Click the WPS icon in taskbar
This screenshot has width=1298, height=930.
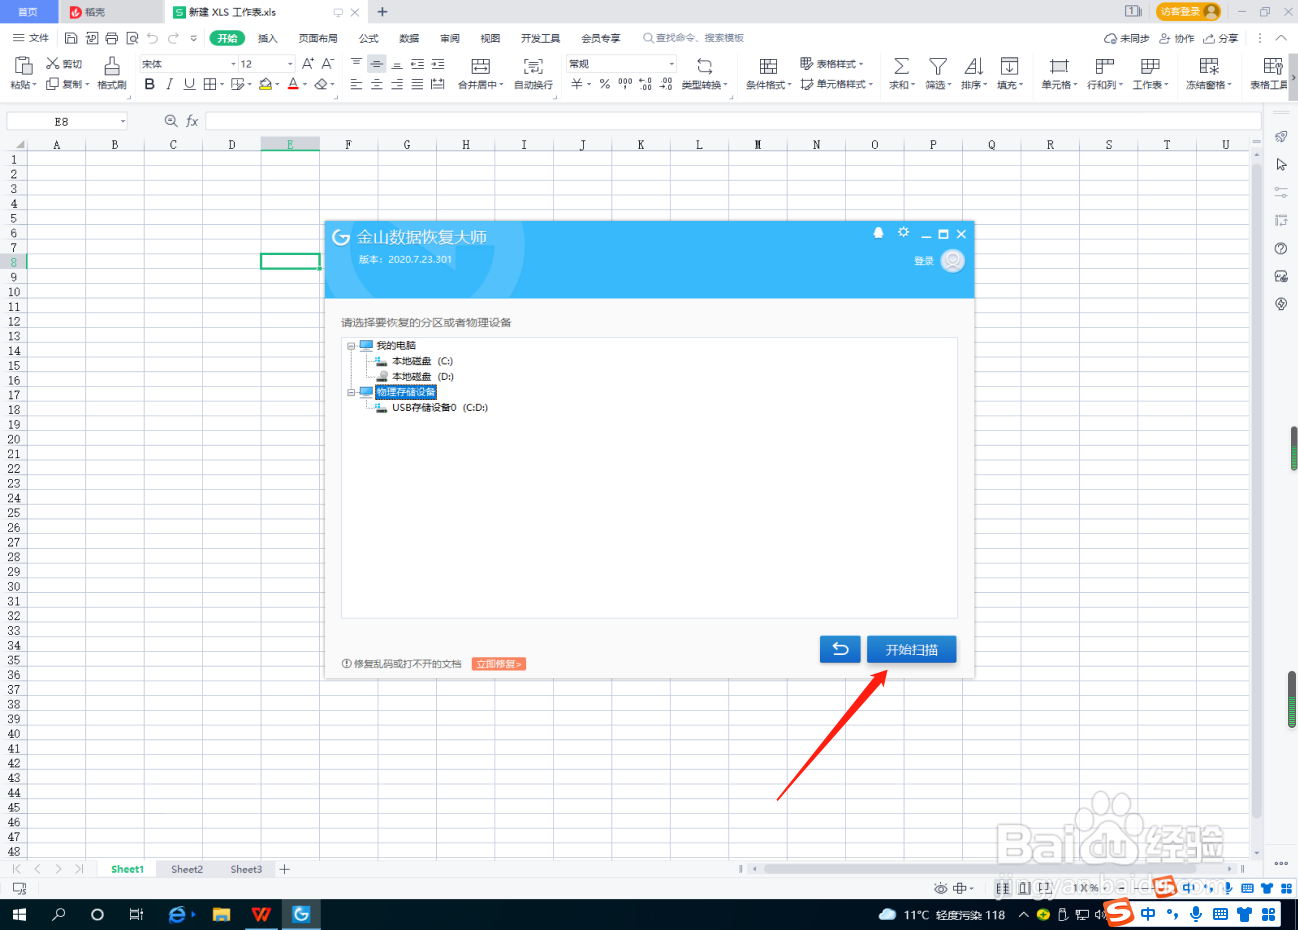click(262, 914)
